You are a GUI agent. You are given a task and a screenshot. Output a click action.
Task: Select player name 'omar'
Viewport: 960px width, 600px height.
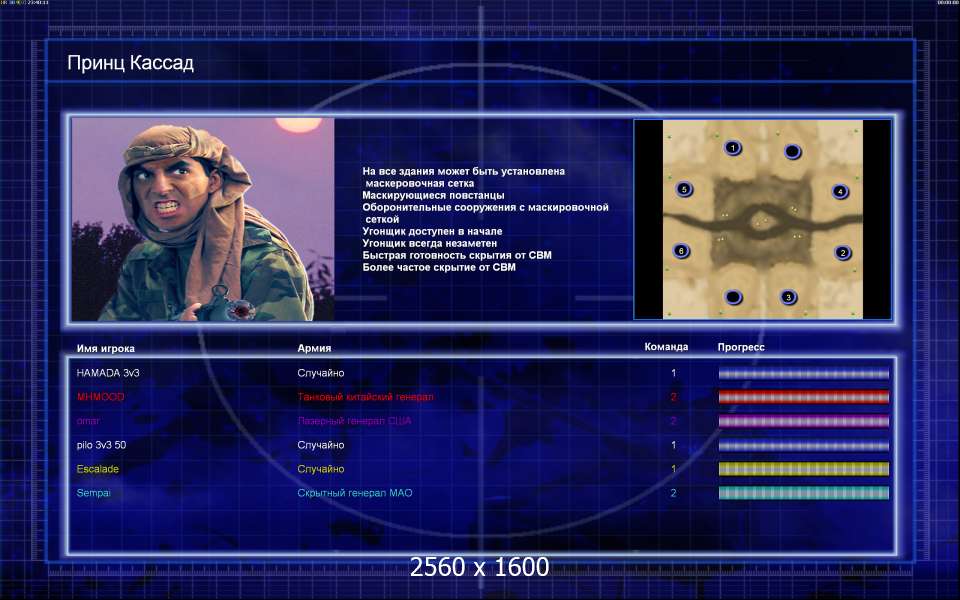[x=88, y=421]
